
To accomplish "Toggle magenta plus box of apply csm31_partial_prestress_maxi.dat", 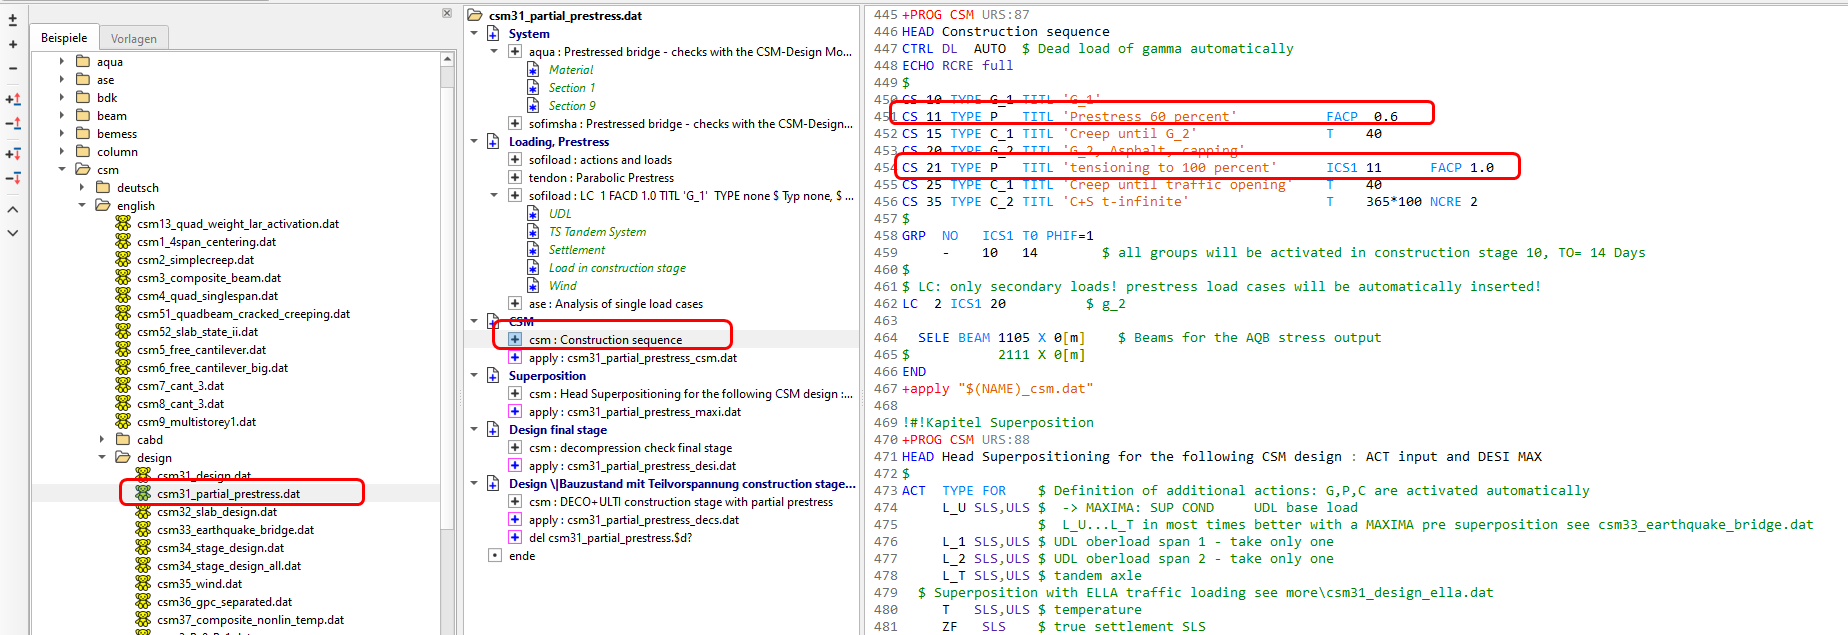I will click(x=514, y=412).
